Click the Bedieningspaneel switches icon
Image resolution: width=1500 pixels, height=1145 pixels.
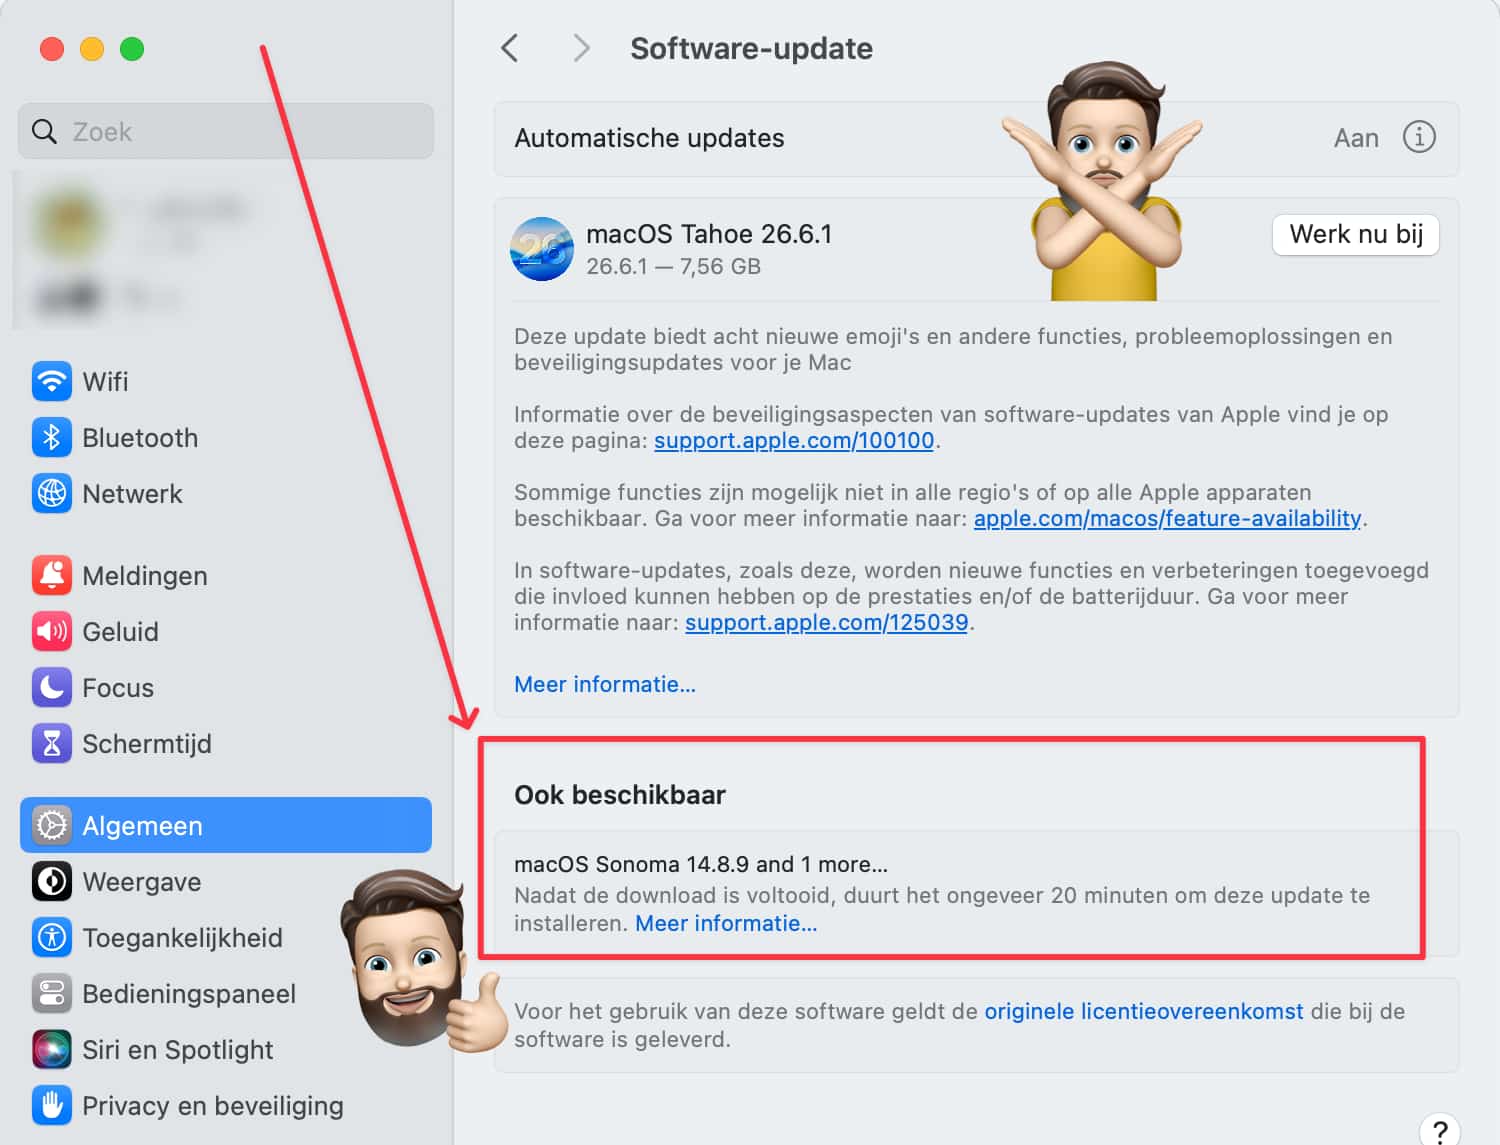[x=51, y=993]
